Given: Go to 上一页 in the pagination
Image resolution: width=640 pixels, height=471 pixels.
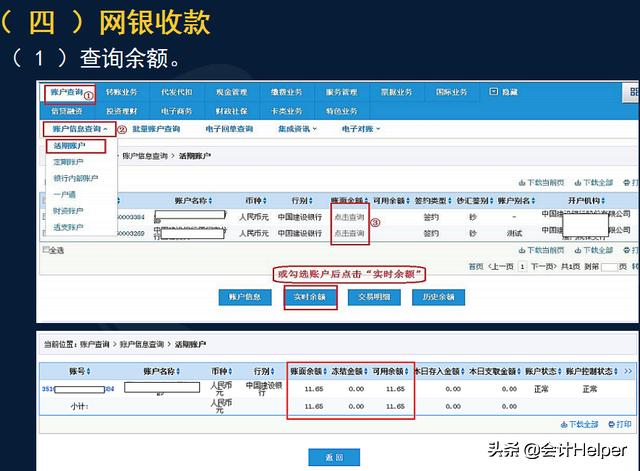Looking at the screenshot, I should point(501,267).
